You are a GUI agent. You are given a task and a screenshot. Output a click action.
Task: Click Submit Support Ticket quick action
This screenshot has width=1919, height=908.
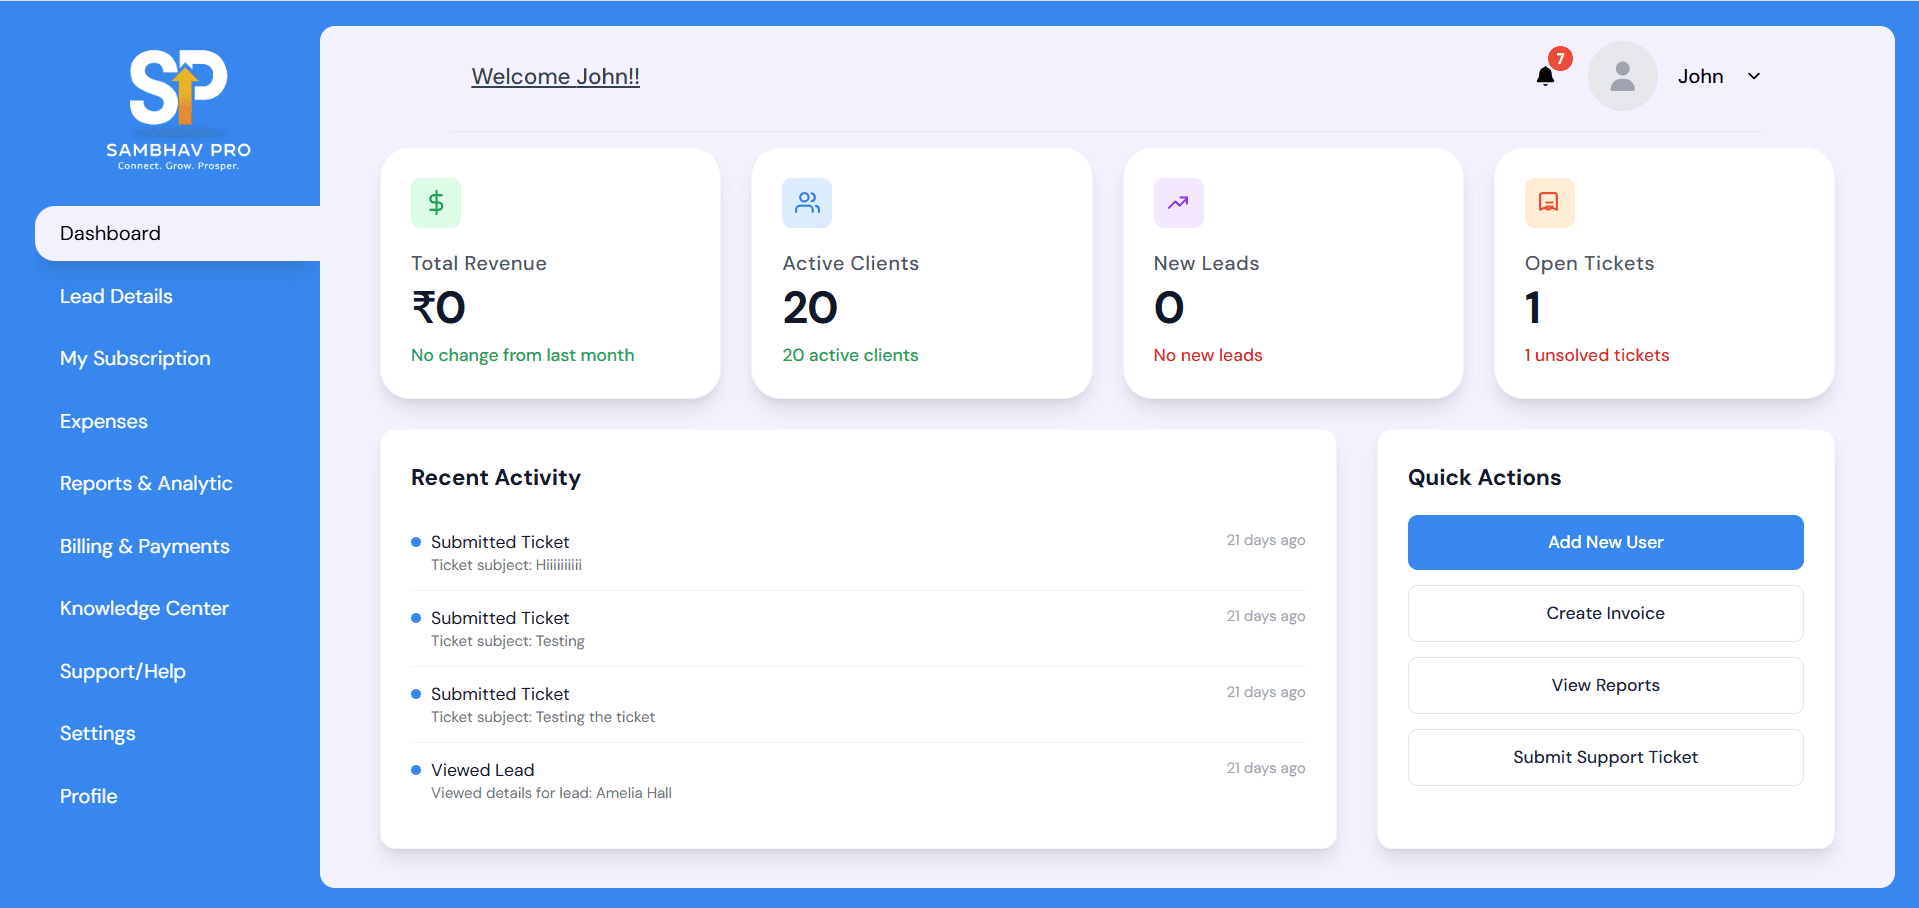click(x=1605, y=757)
